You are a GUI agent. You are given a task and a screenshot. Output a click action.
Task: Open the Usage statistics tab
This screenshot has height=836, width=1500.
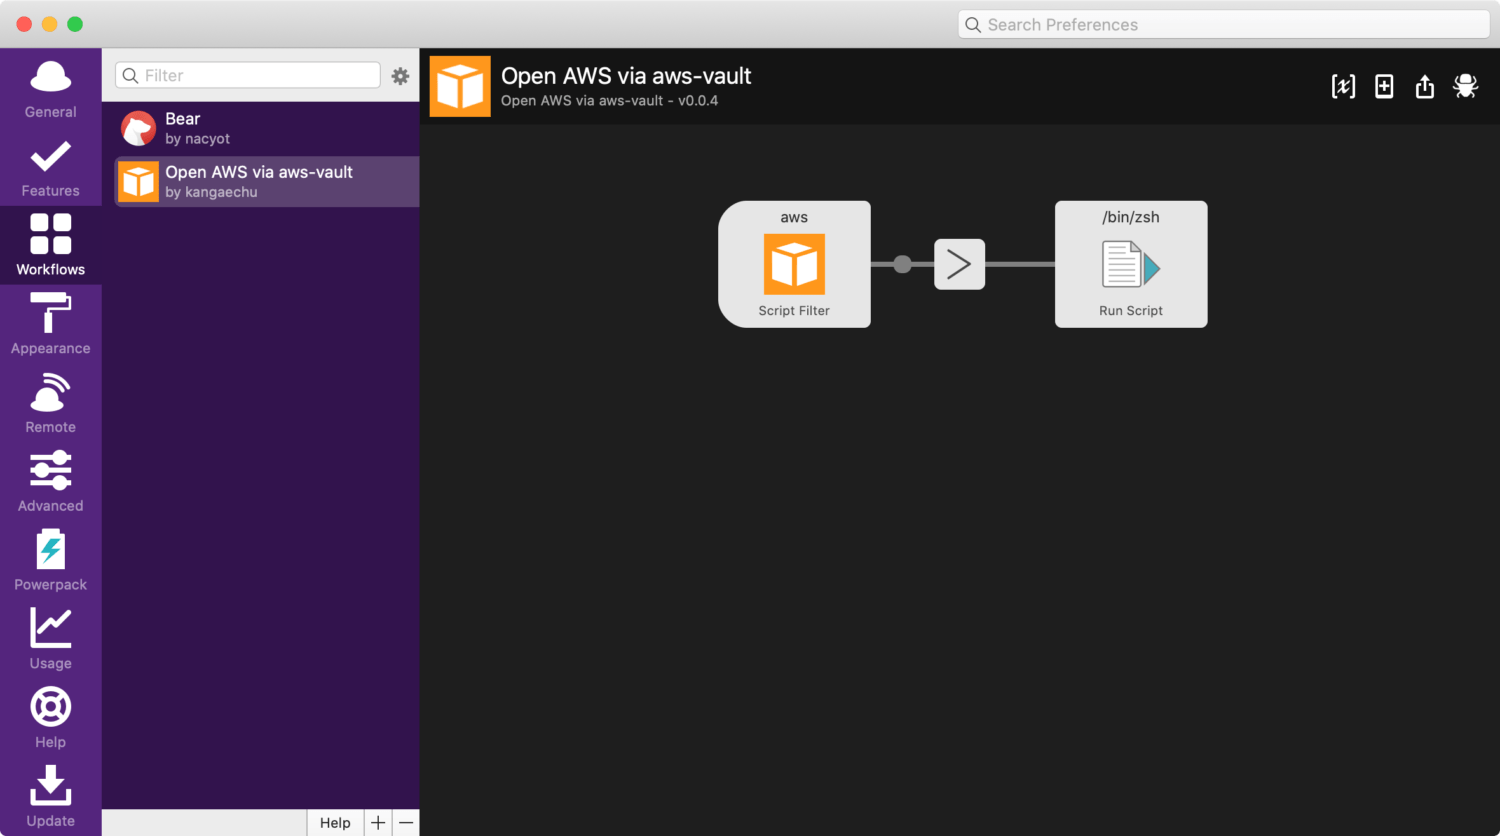[x=50, y=639]
